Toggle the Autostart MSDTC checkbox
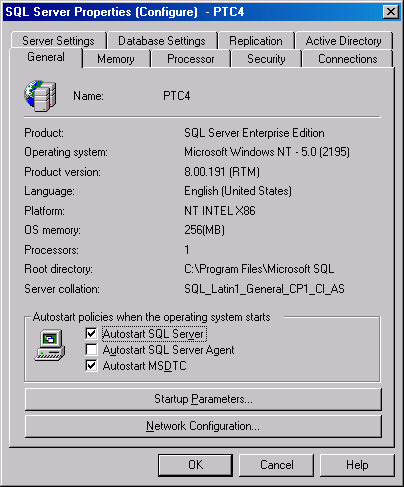This screenshot has height=487, width=404. tap(91, 366)
